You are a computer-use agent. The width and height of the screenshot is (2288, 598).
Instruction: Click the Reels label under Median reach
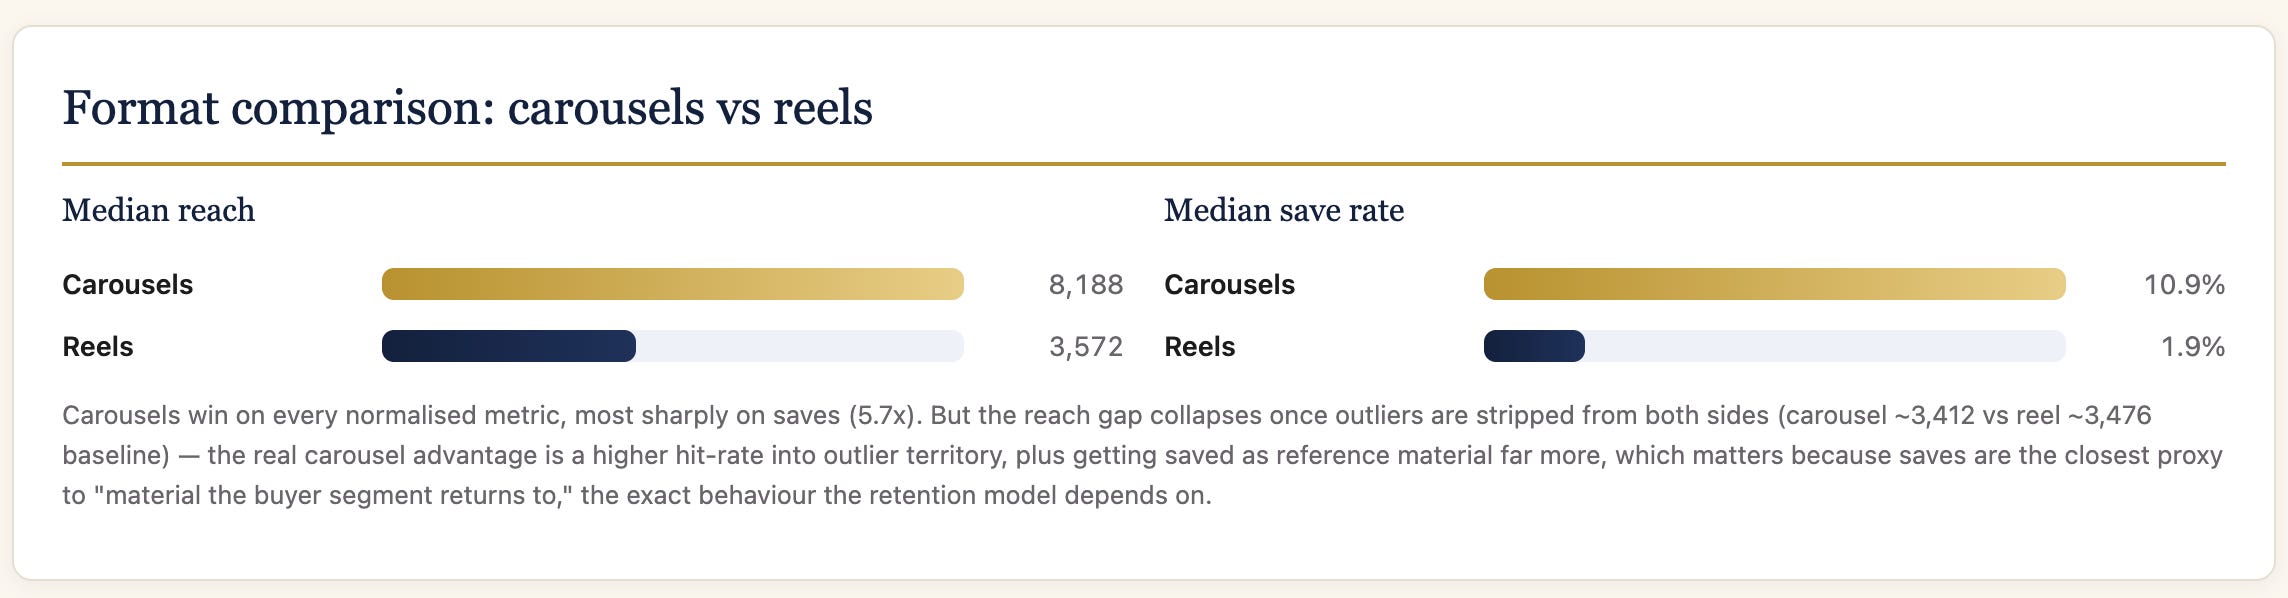[x=98, y=347]
